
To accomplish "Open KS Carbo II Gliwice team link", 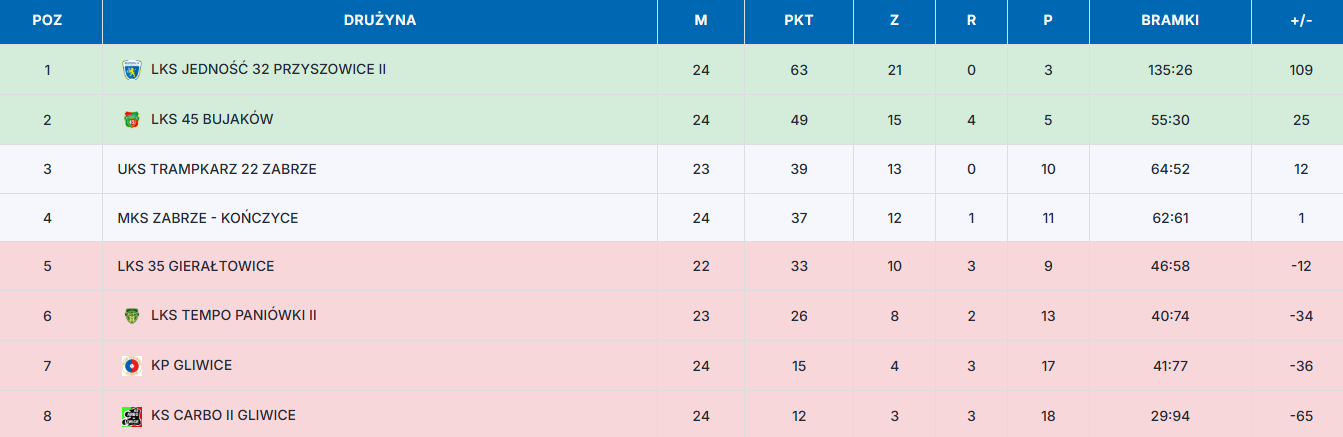I will click(x=223, y=414).
